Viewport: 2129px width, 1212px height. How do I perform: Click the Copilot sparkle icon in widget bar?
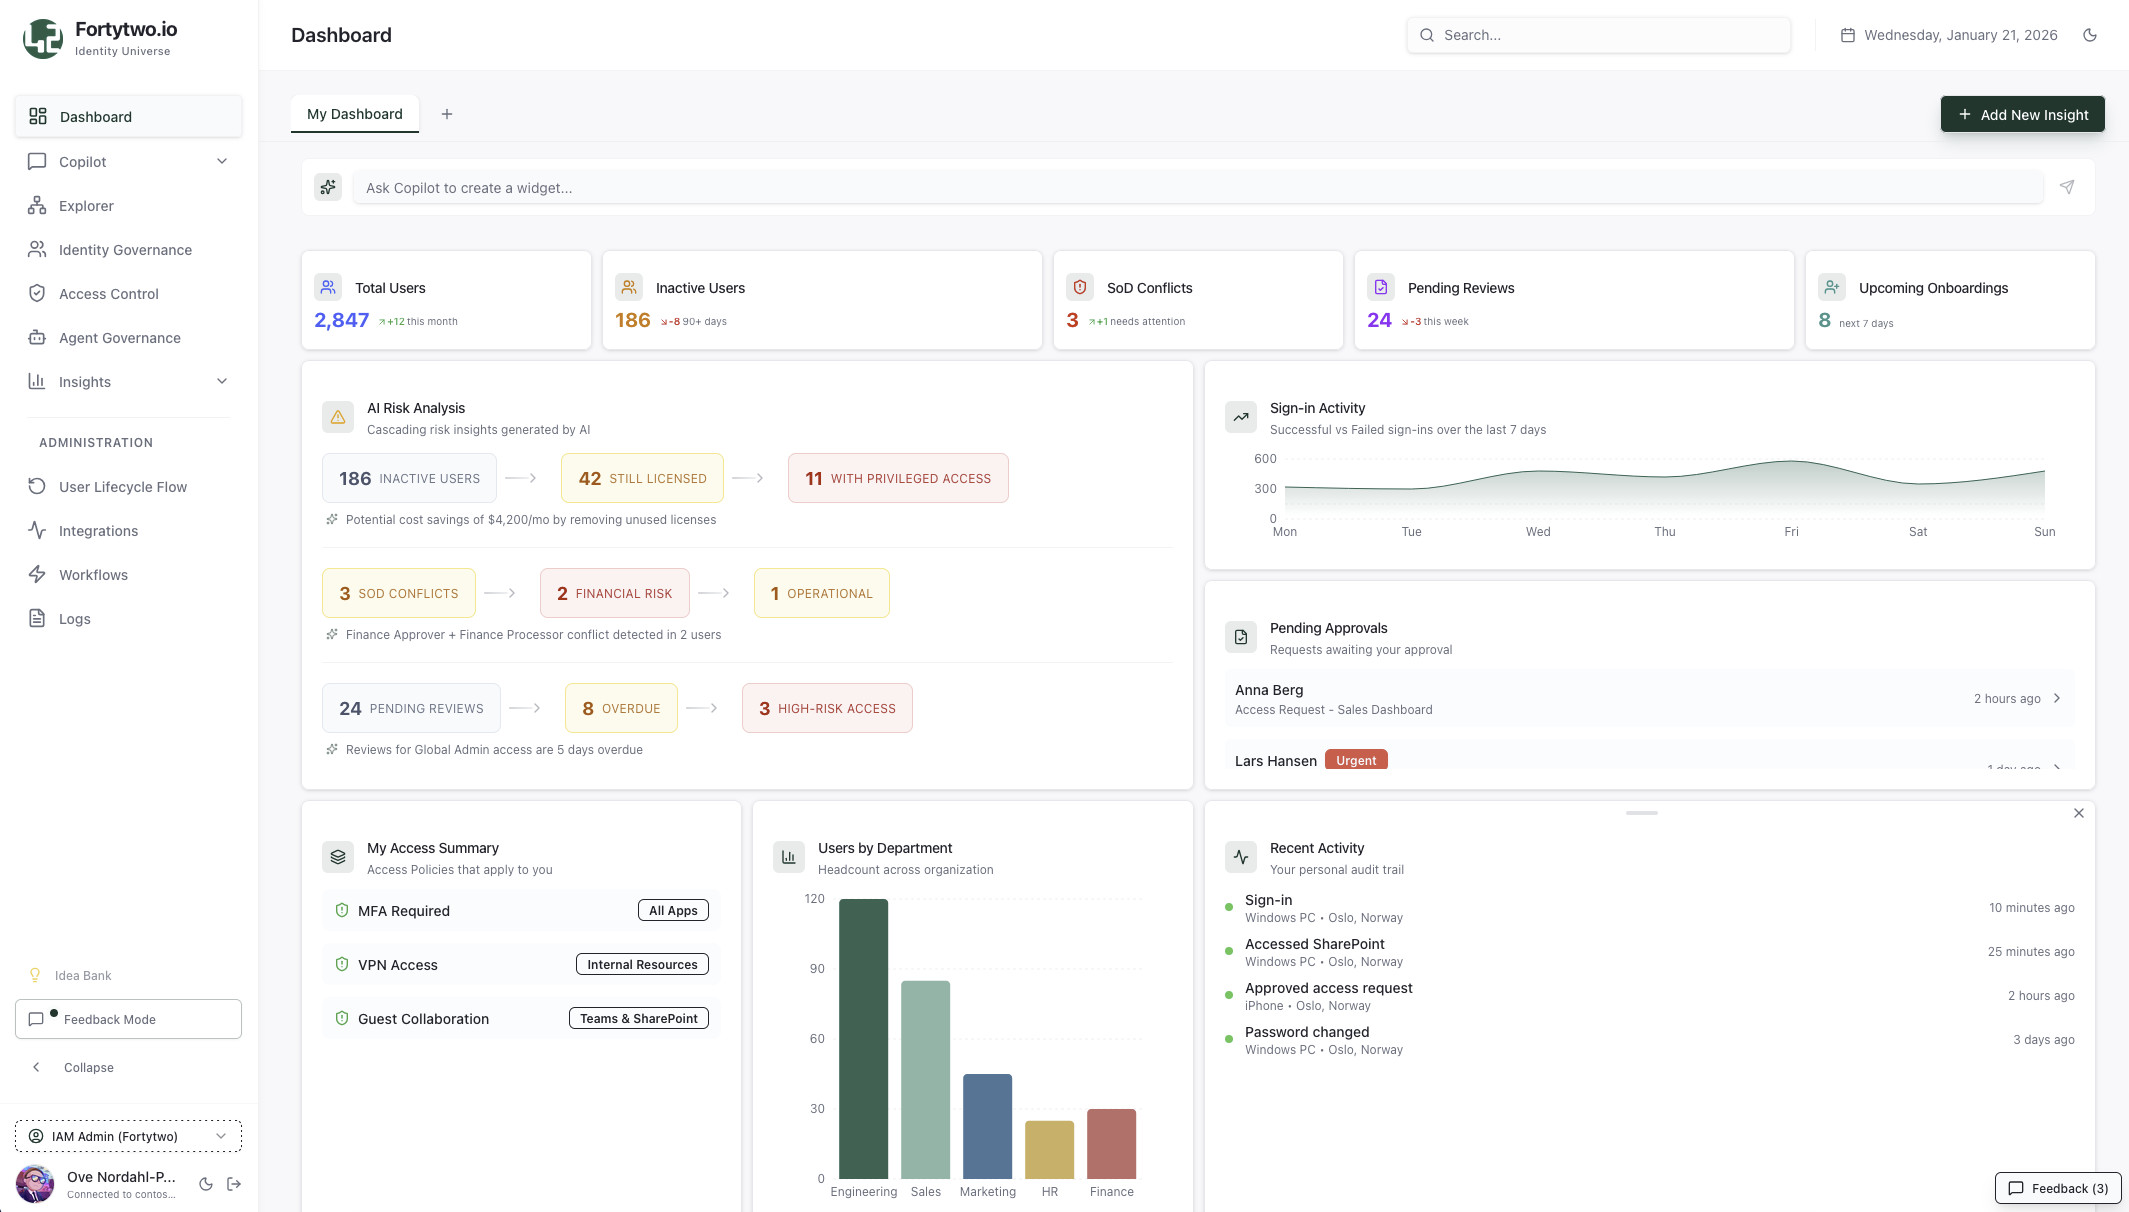[328, 187]
